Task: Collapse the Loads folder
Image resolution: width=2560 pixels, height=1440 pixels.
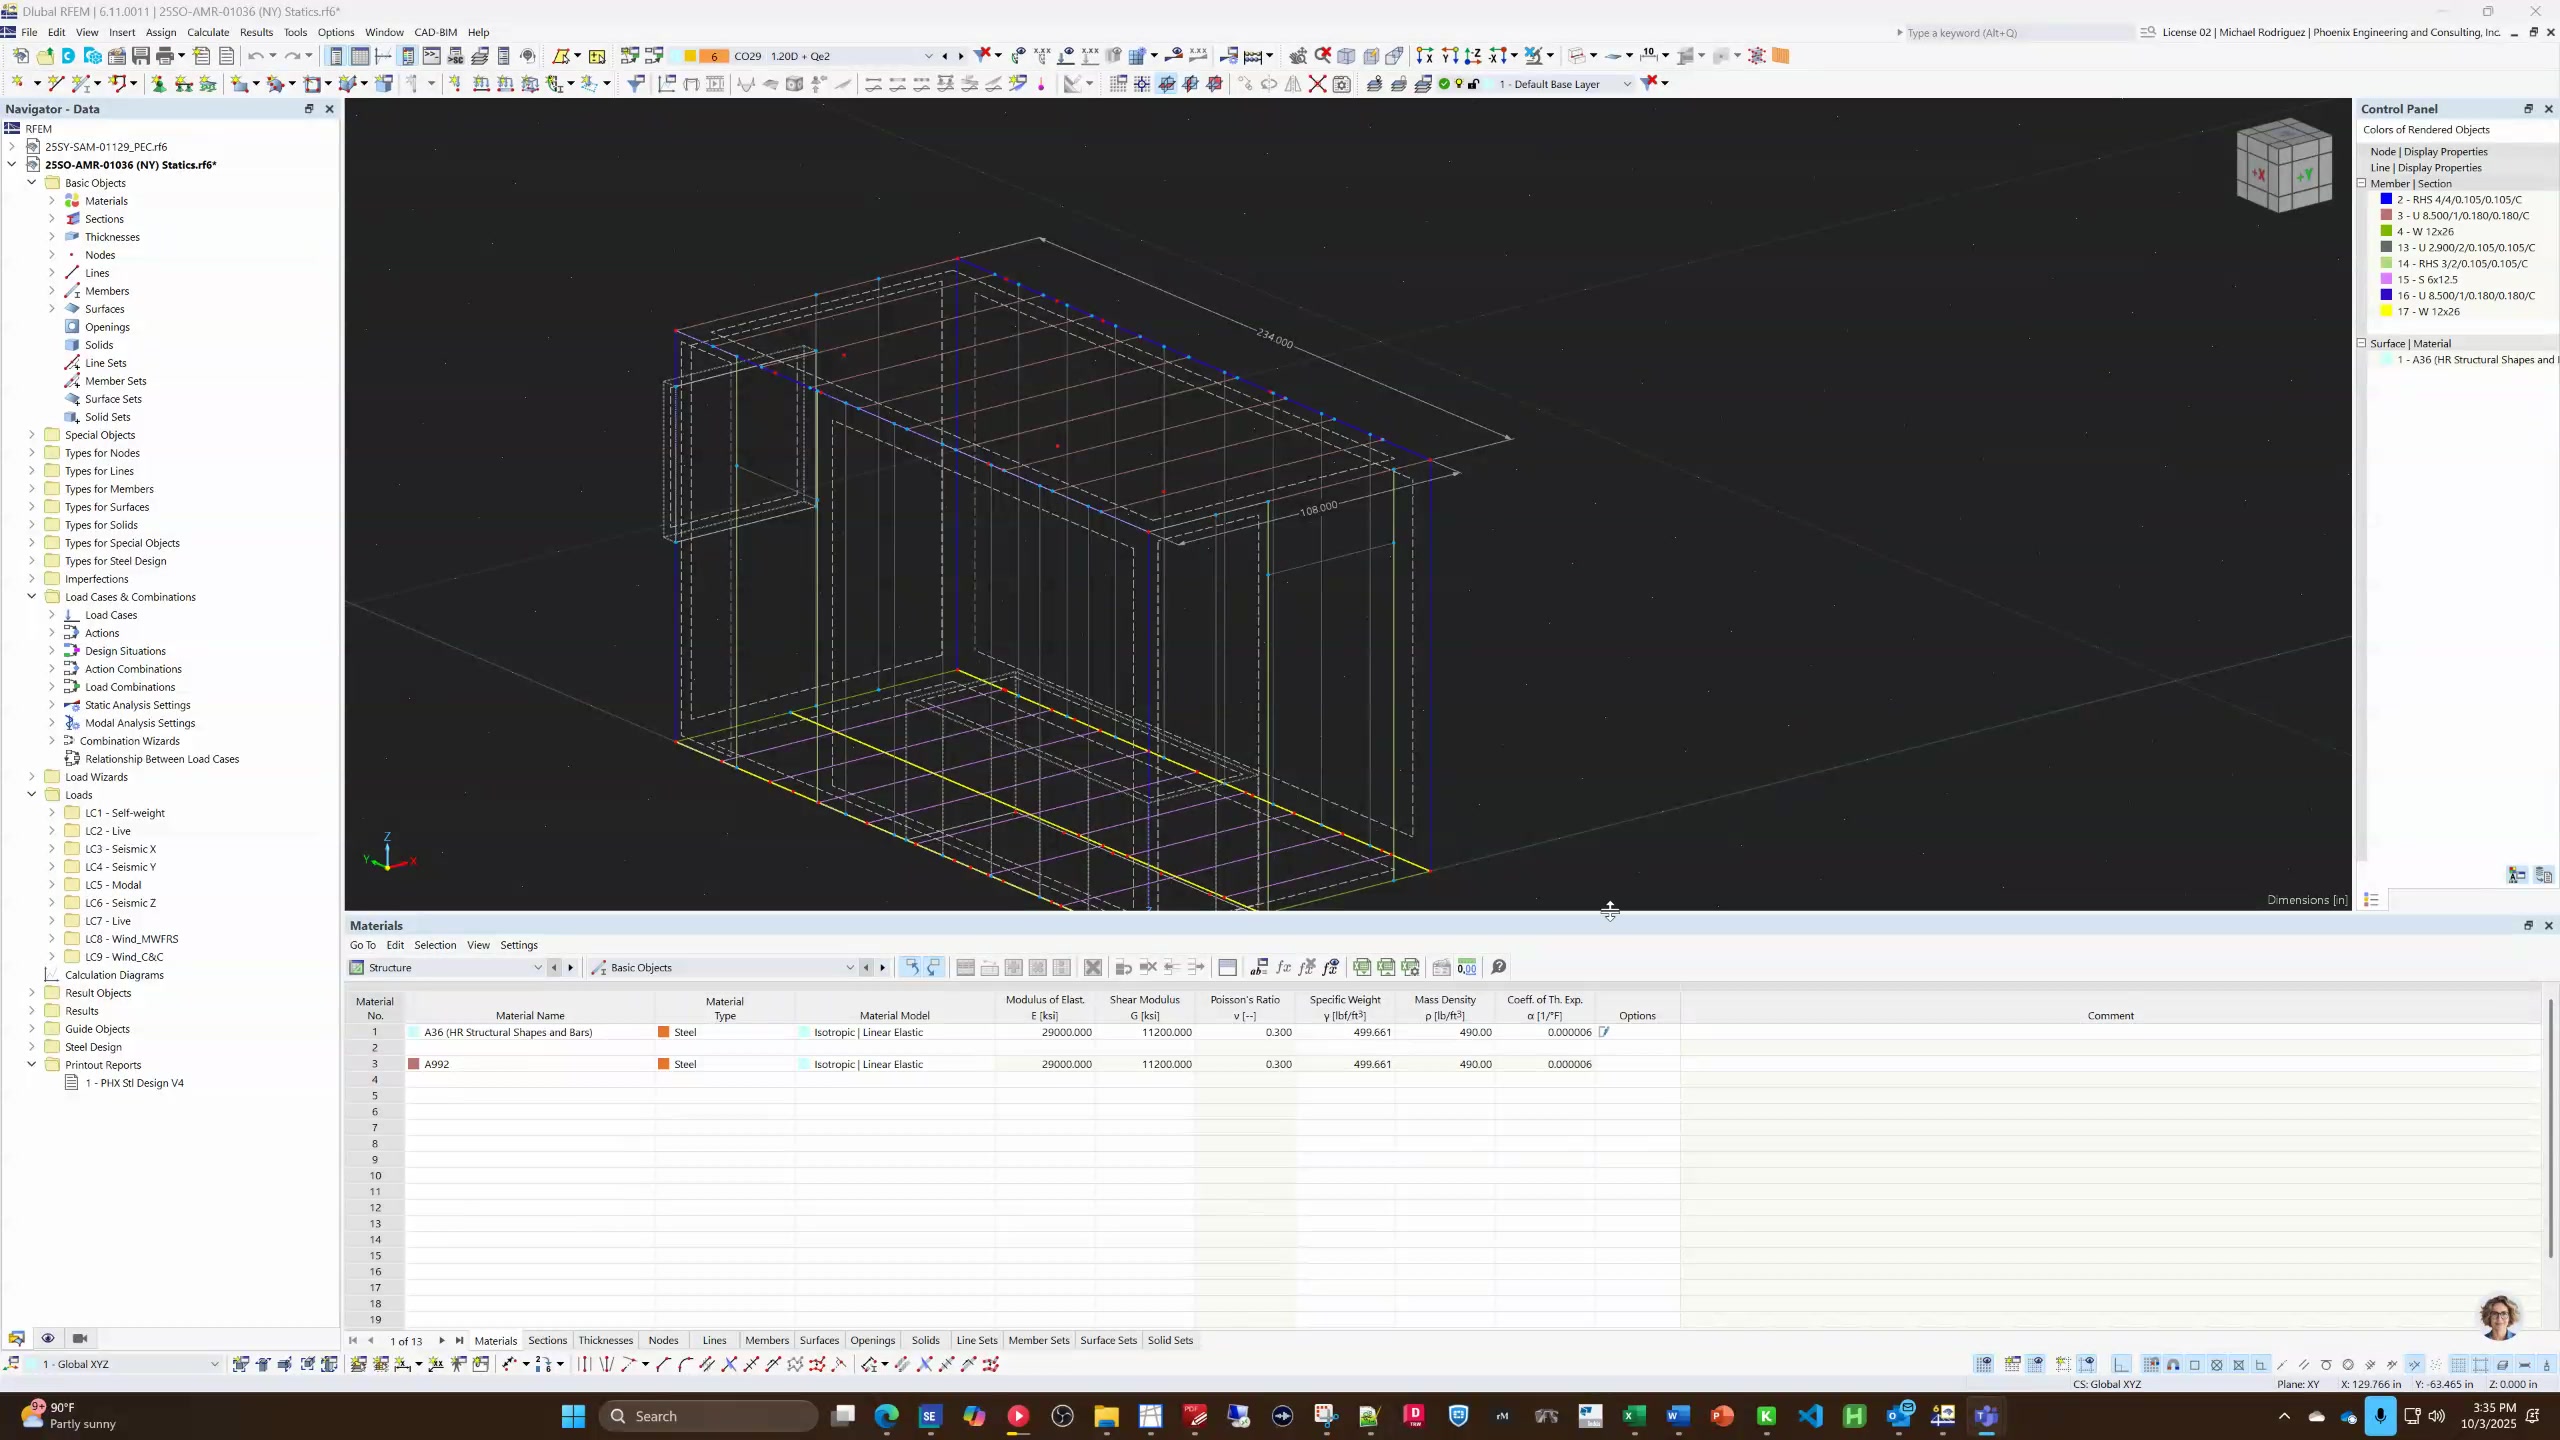Action: (x=32, y=794)
